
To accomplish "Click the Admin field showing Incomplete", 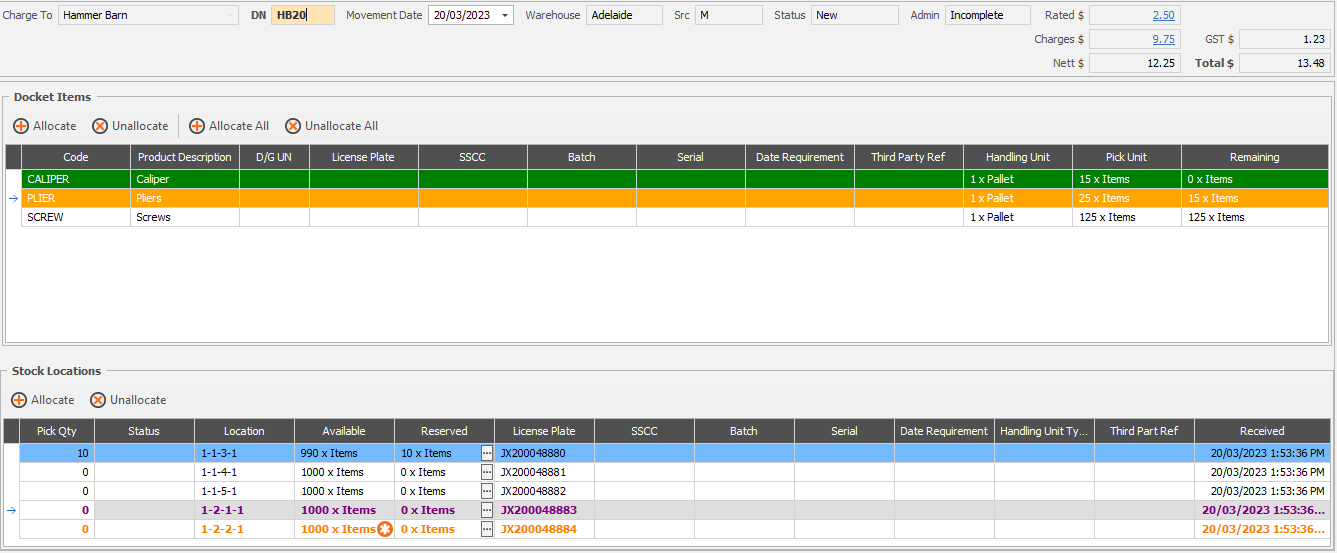I will pos(988,15).
